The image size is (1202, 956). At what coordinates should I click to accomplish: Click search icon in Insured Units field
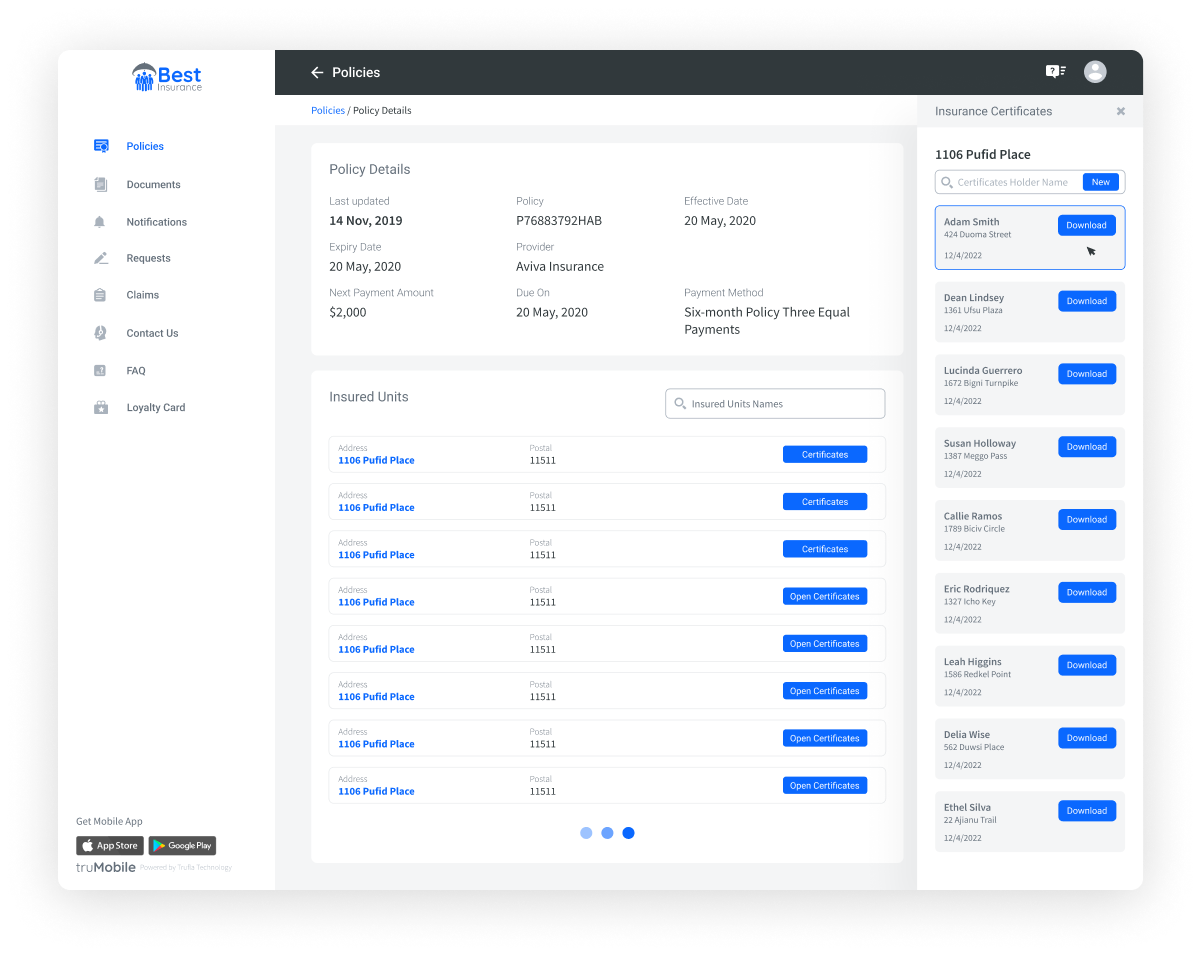pyautogui.click(x=680, y=404)
